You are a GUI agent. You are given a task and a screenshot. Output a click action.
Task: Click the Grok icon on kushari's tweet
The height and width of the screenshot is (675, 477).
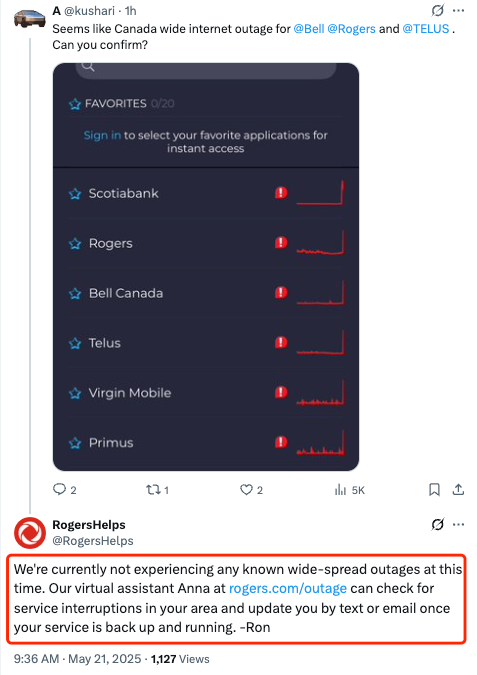click(437, 10)
